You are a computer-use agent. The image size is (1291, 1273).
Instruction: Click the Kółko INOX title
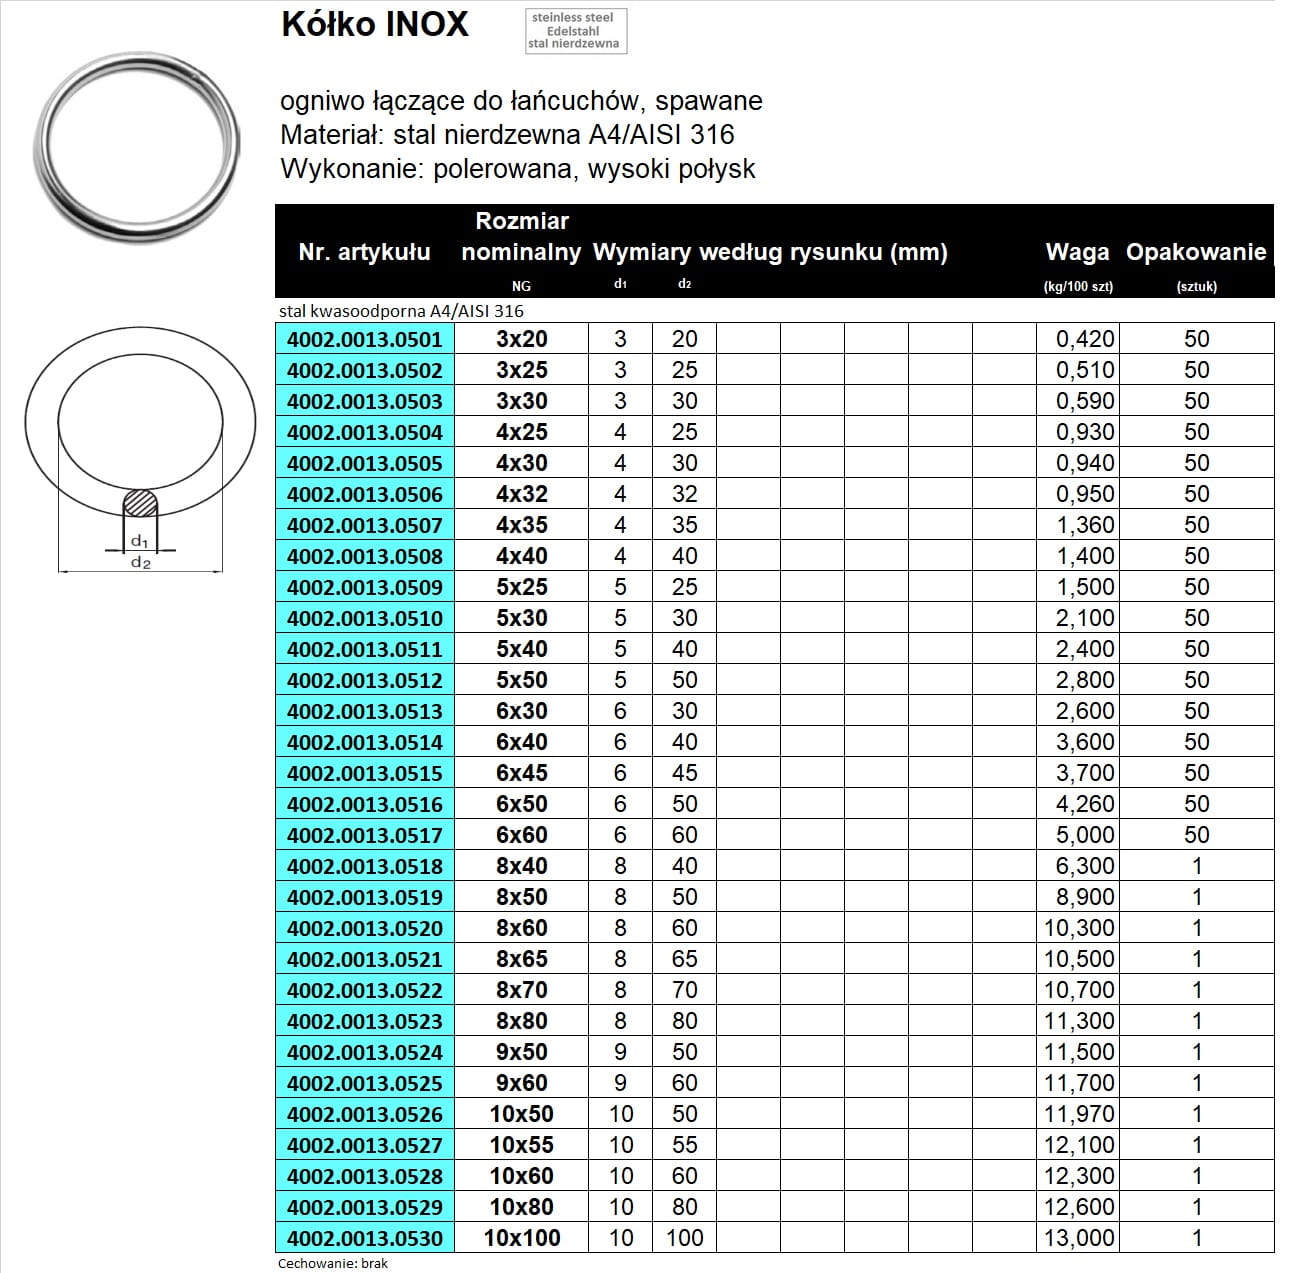click(375, 25)
